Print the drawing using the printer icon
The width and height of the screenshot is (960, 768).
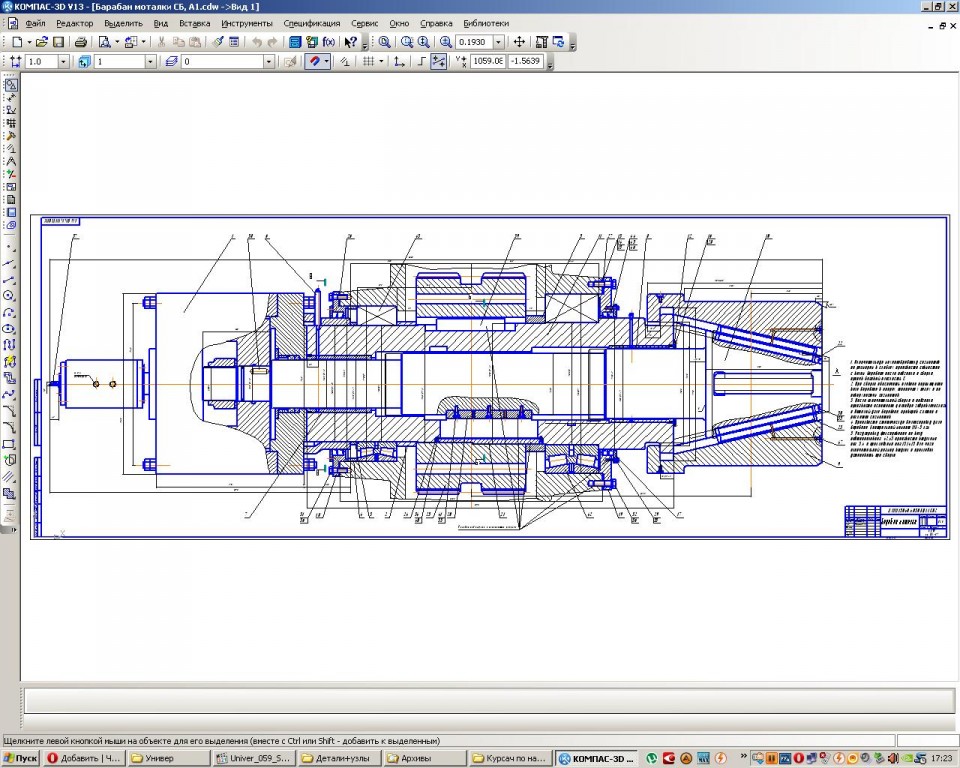[x=80, y=42]
